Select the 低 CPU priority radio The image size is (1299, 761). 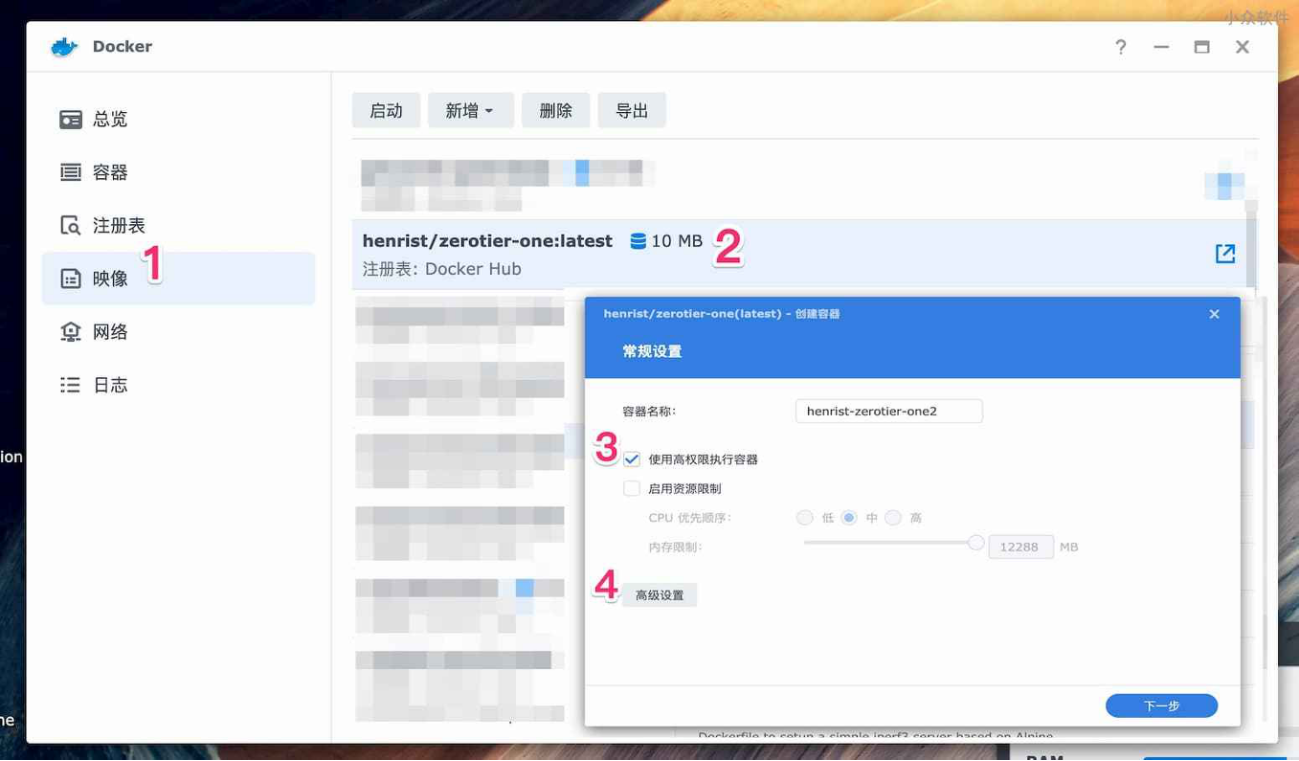[805, 517]
